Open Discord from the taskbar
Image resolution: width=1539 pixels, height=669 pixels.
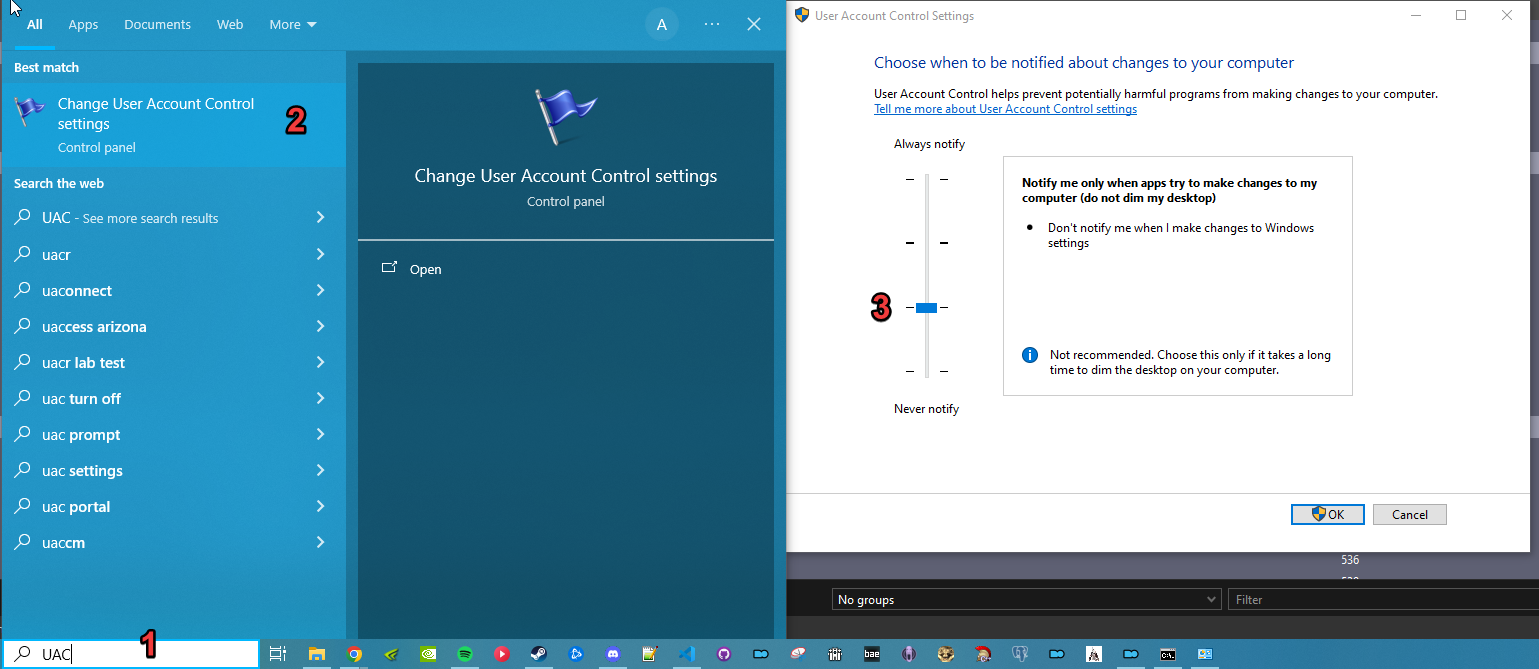613,654
